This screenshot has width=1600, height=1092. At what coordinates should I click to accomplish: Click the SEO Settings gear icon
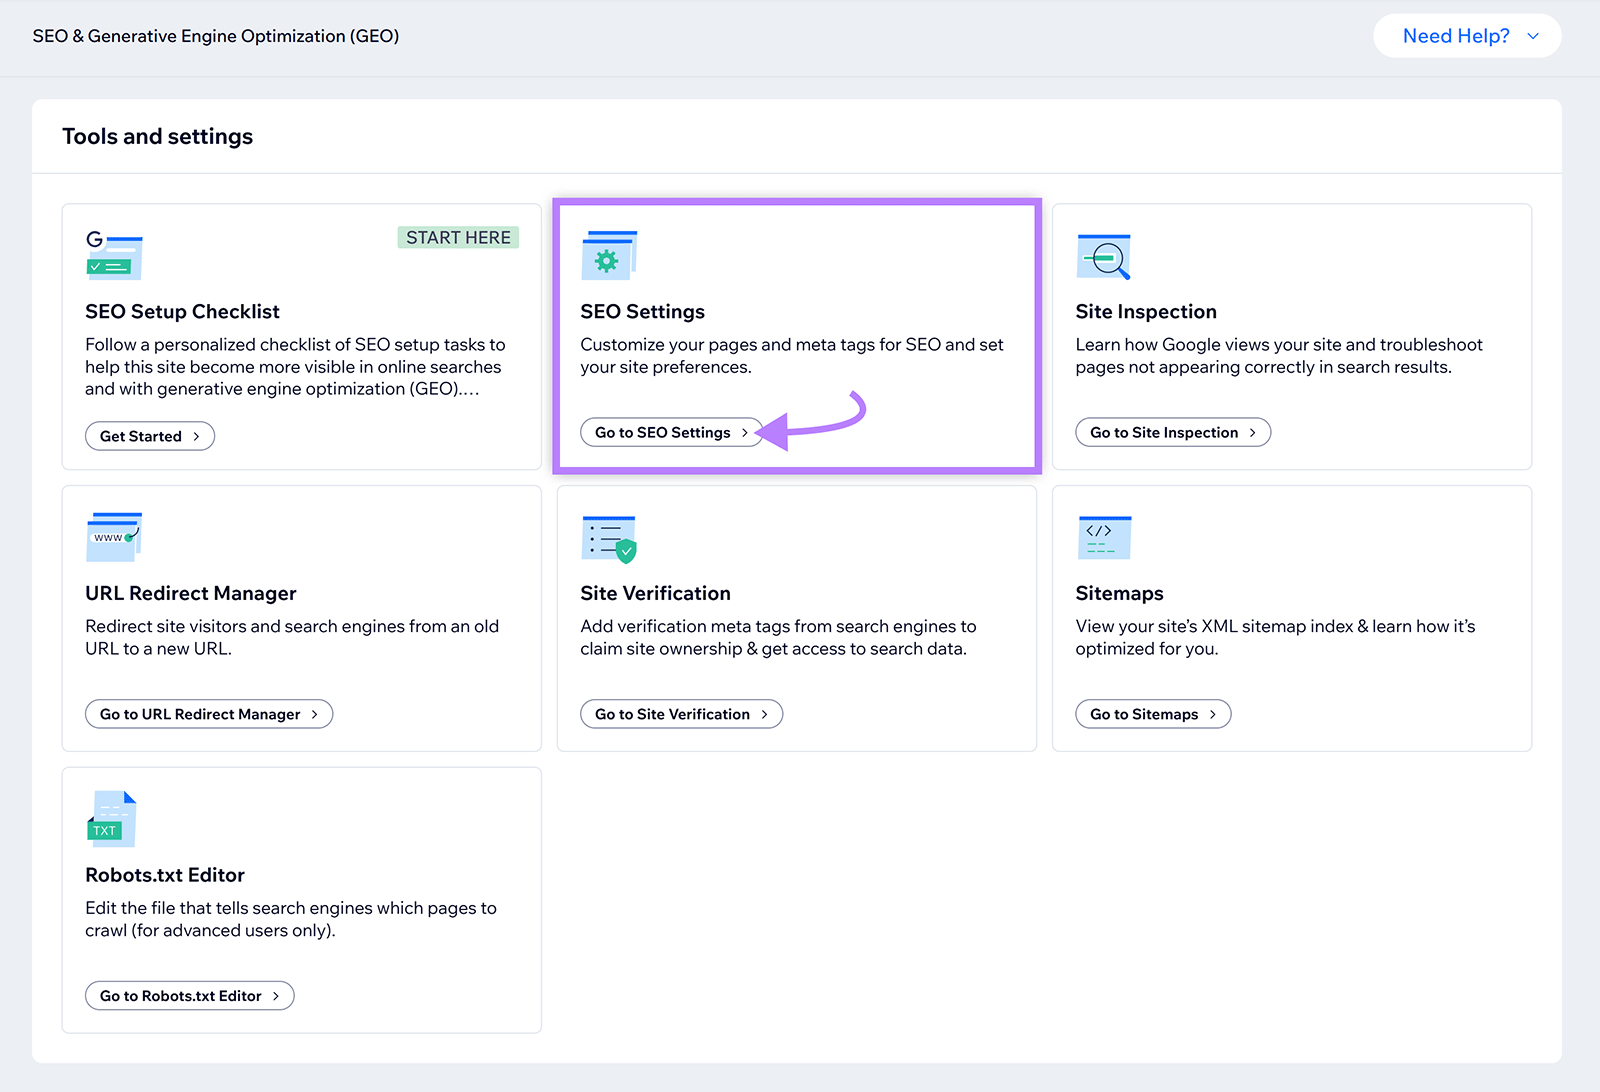pos(608,256)
